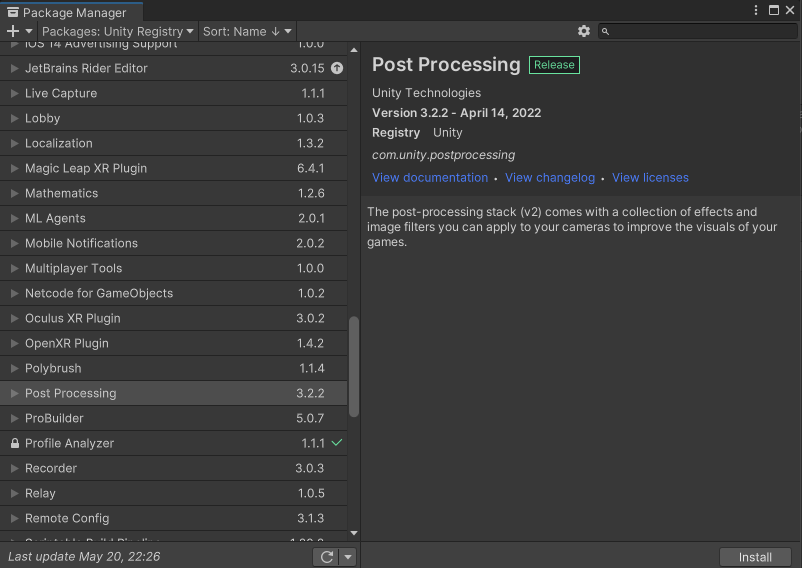Click the Profile Analyzer lock icon
This screenshot has height=568, width=802.
click(x=15, y=443)
